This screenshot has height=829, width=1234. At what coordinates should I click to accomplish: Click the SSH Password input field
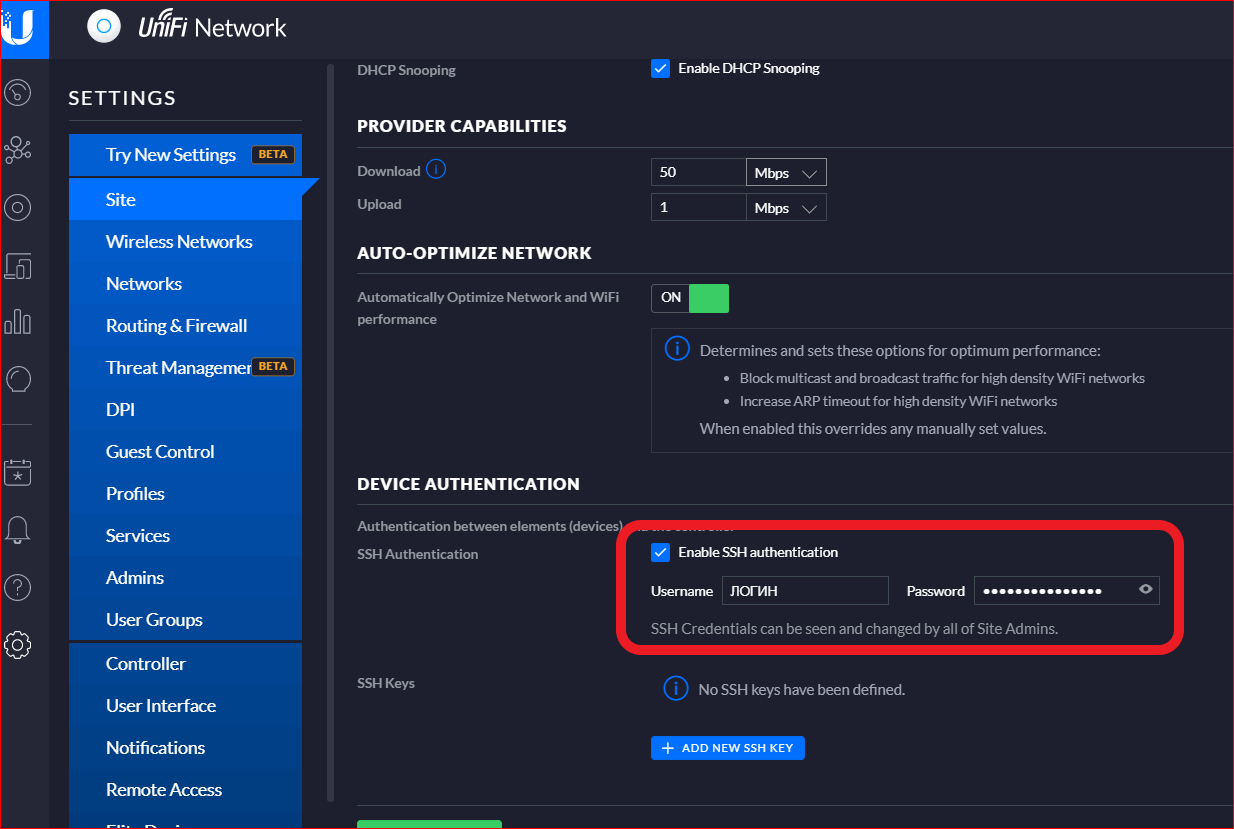[1067, 590]
